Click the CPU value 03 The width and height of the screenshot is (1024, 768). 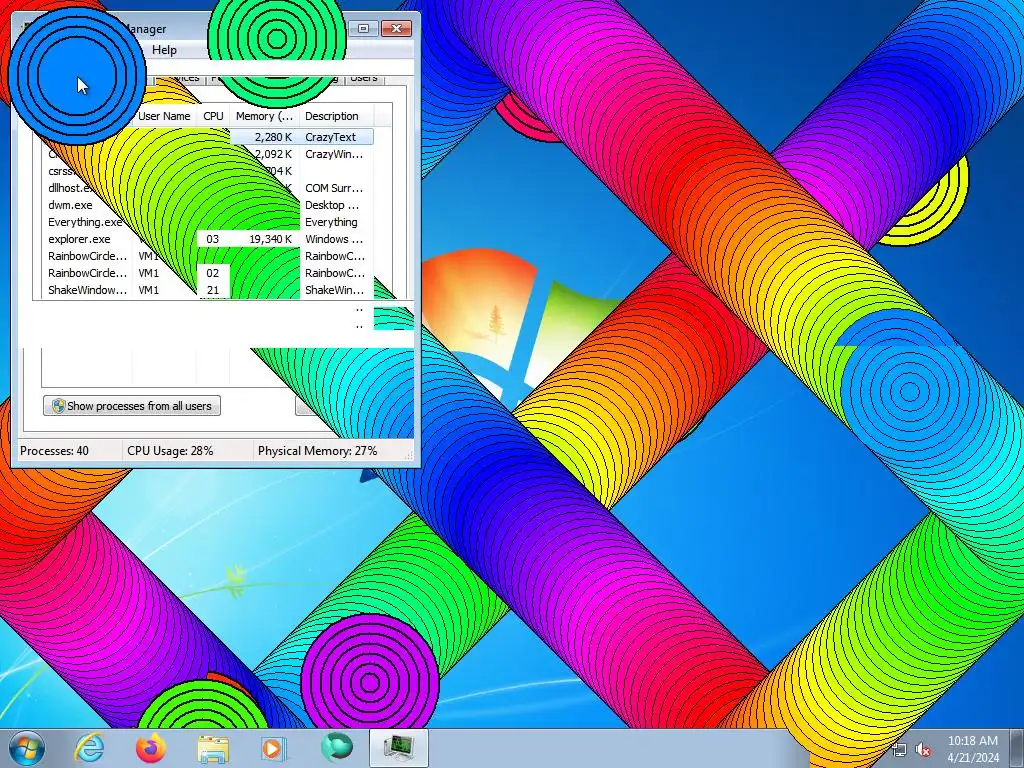pyautogui.click(x=212, y=239)
